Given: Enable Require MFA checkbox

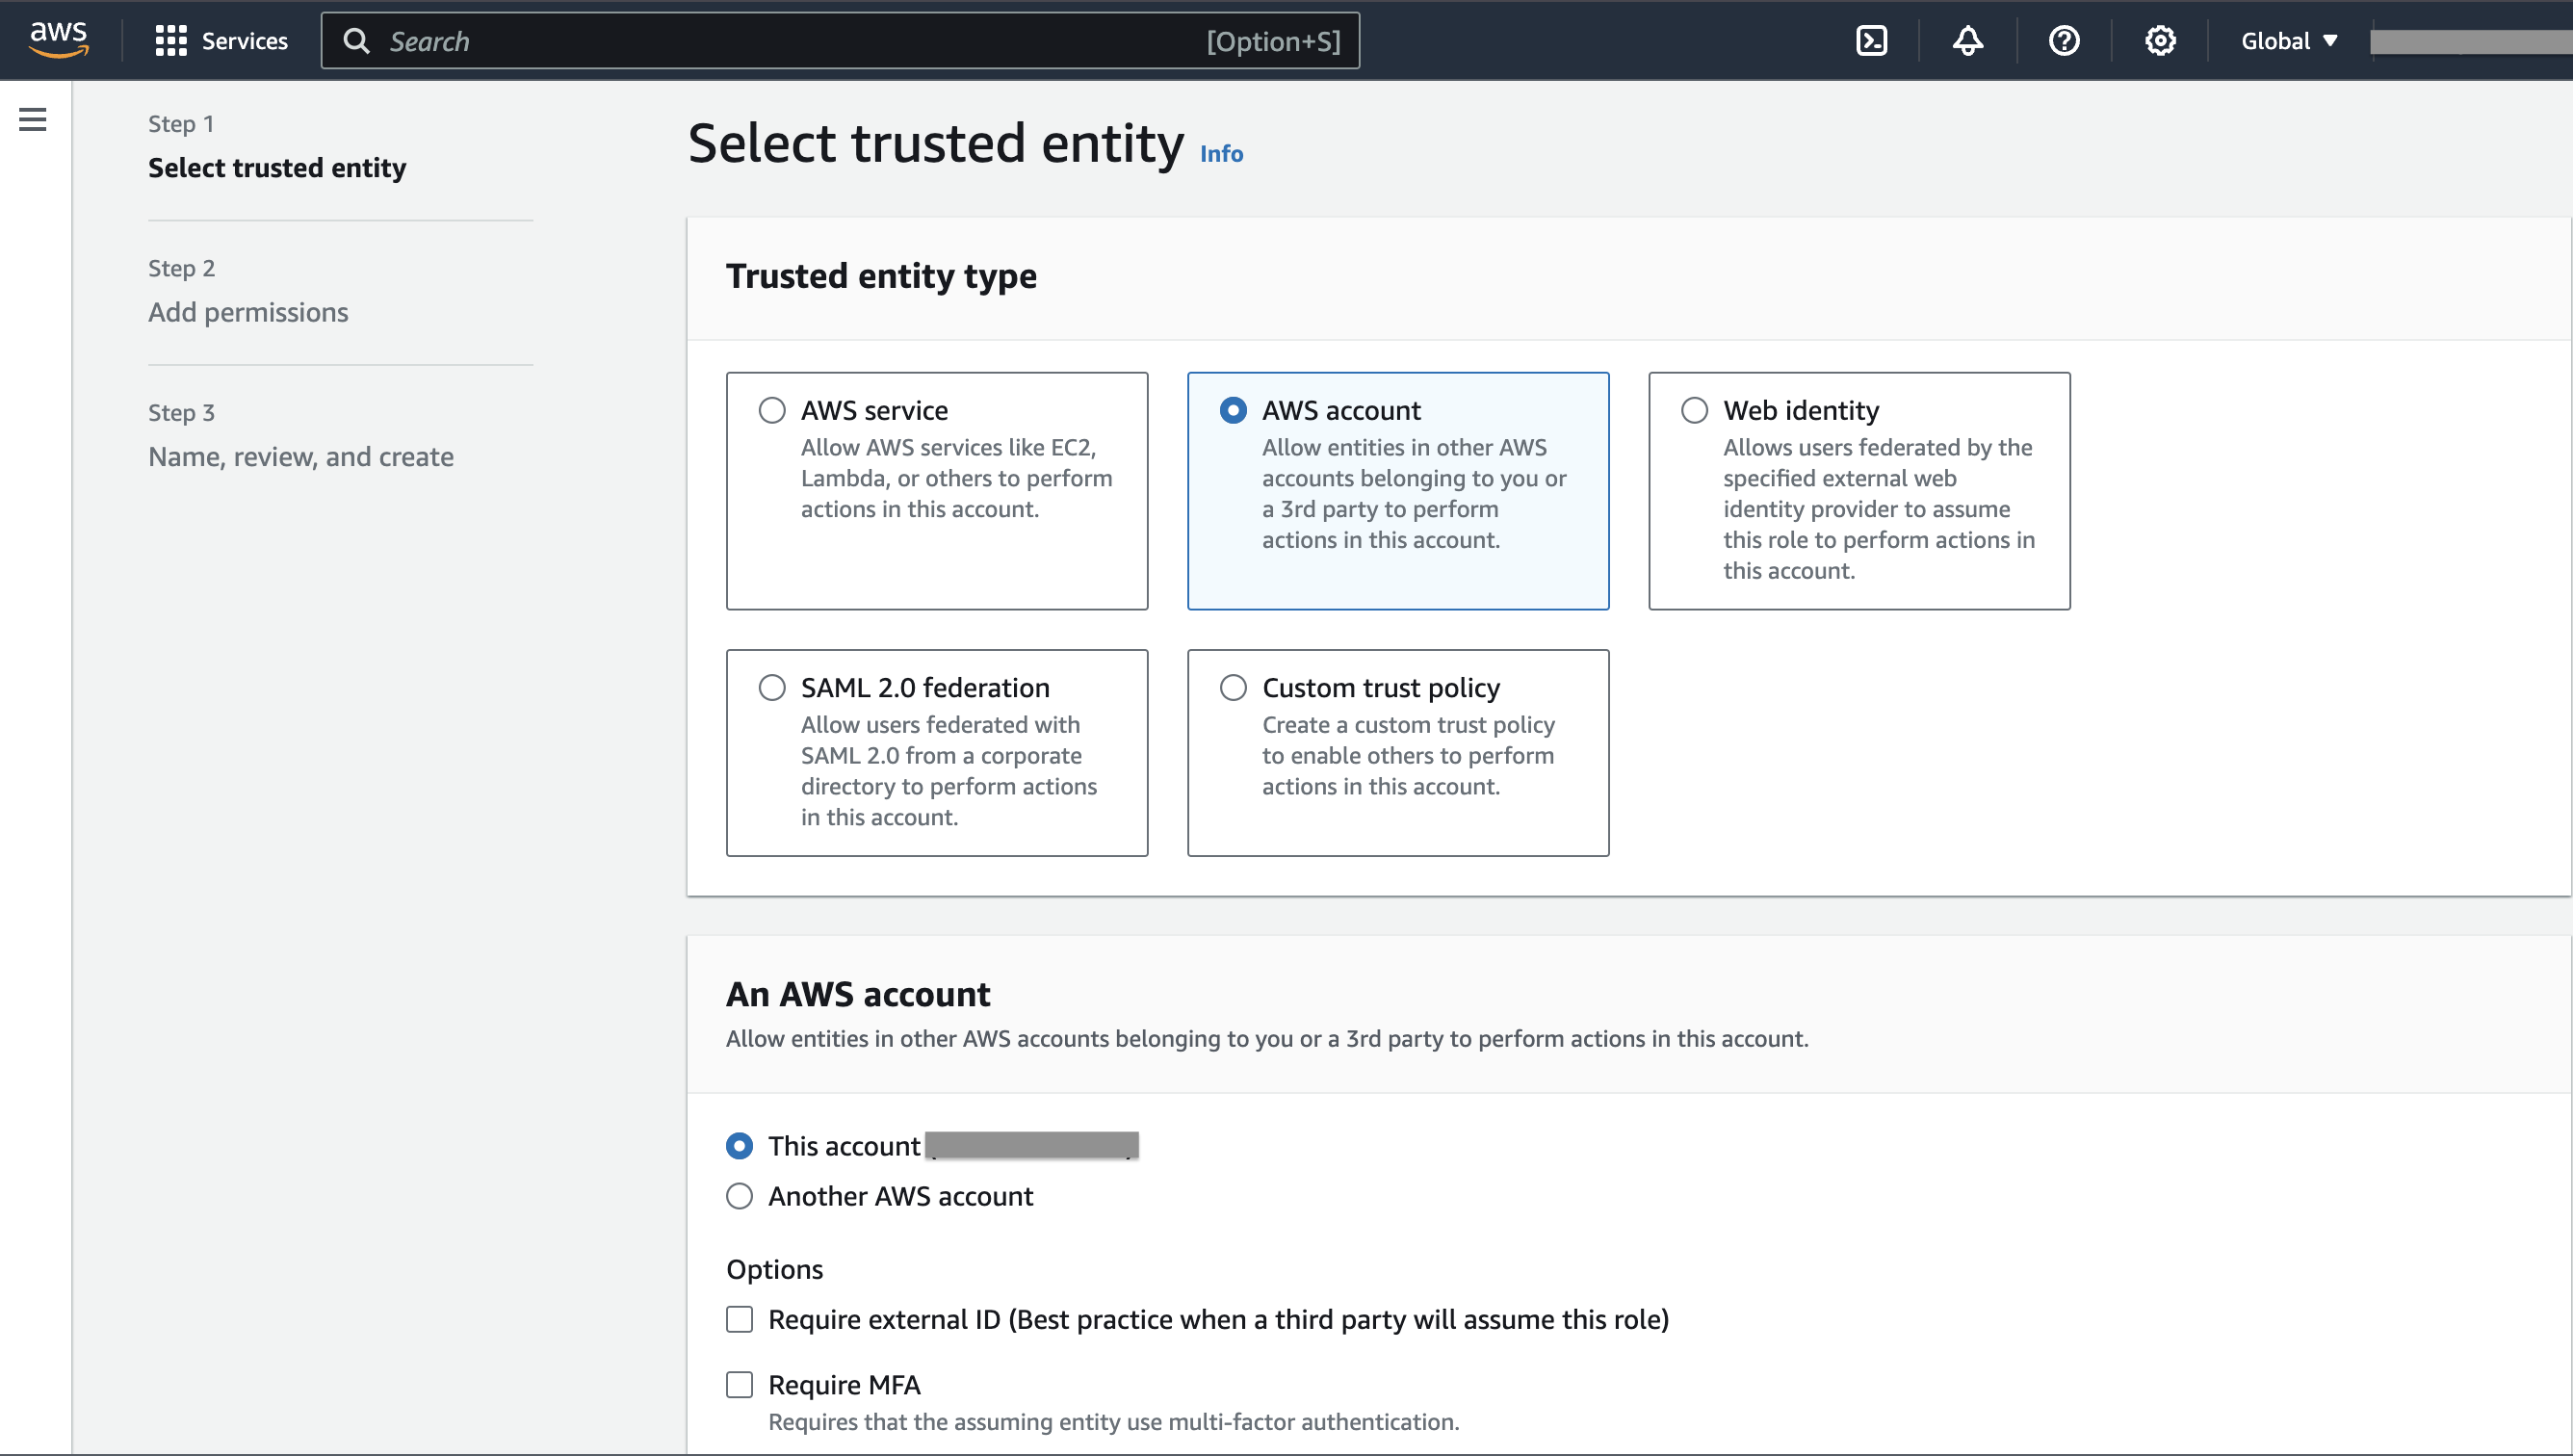Looking at the screenshot, I should coord(739,1384).
